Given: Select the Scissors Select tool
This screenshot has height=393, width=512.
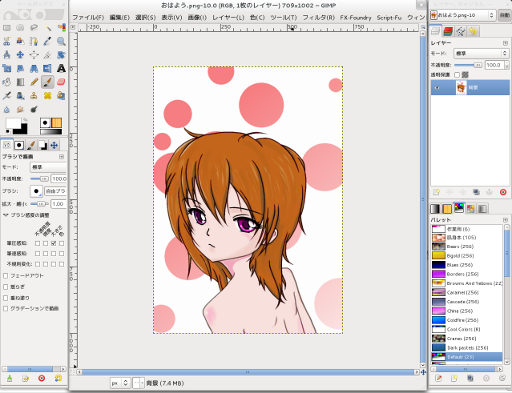Looking at the screenshot, I should tap(7, 41).
